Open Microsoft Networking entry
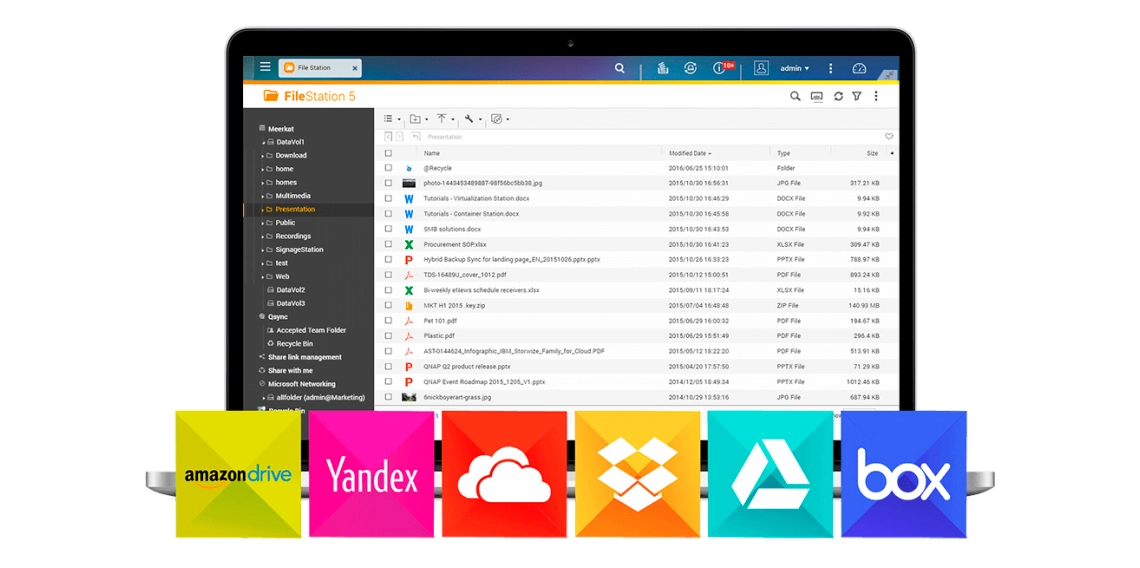 [x=302, y=384]
